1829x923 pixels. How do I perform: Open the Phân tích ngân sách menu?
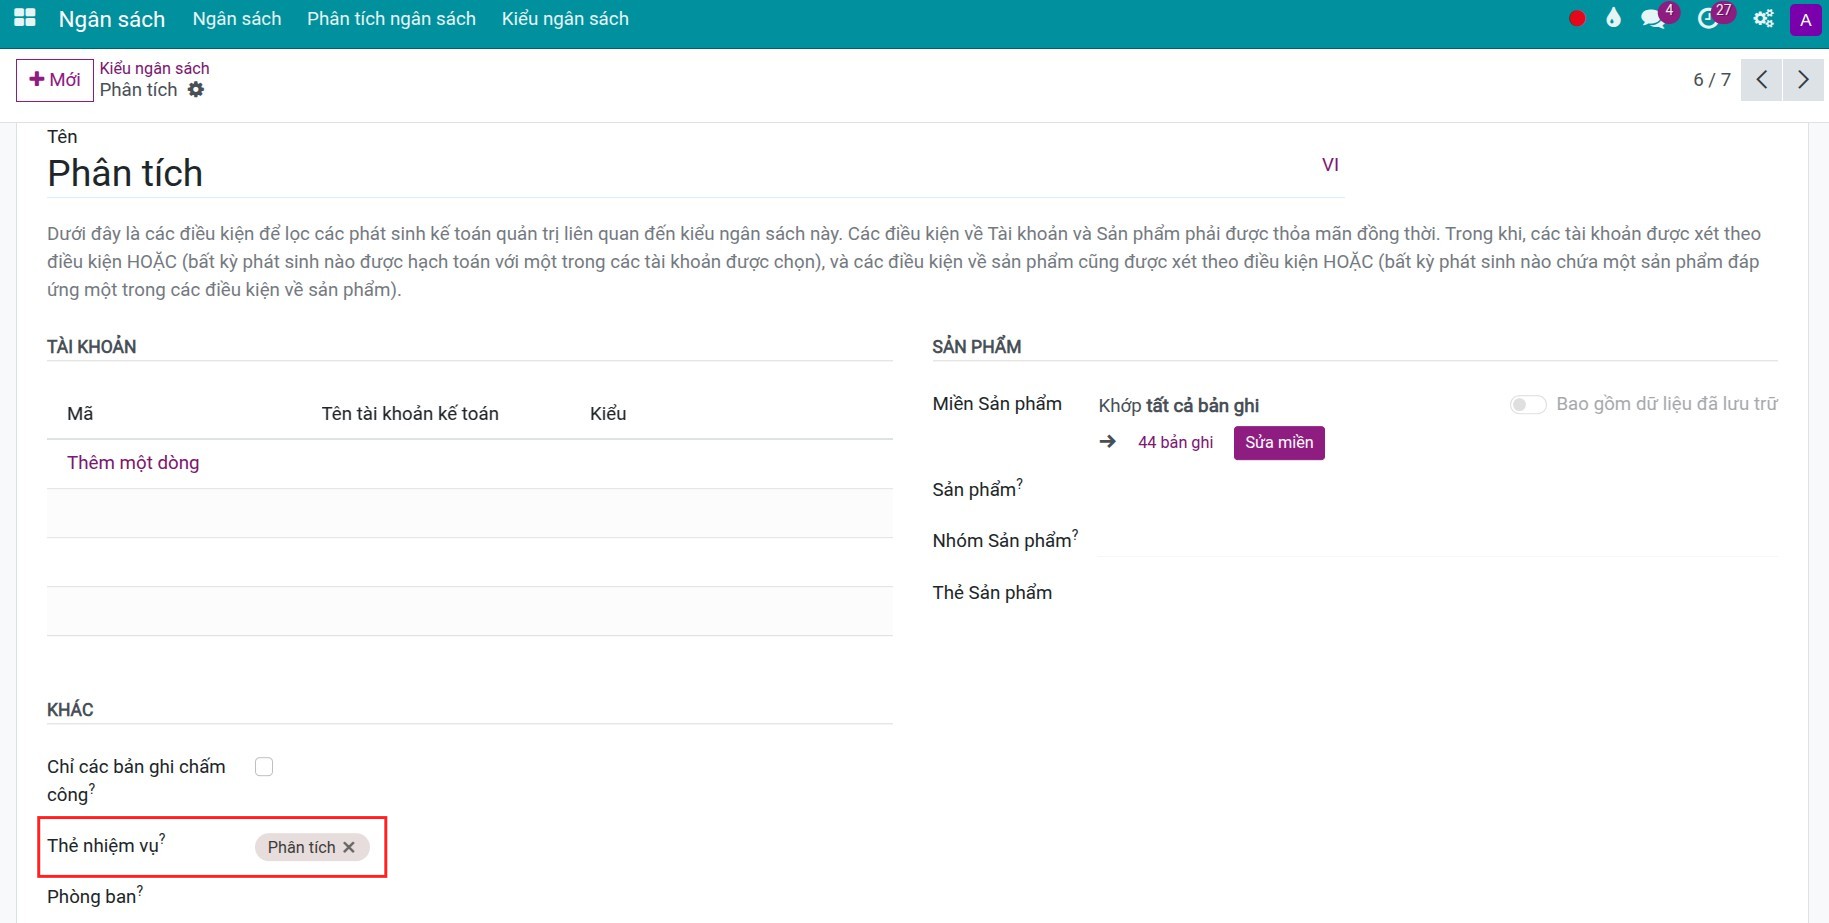391,19
